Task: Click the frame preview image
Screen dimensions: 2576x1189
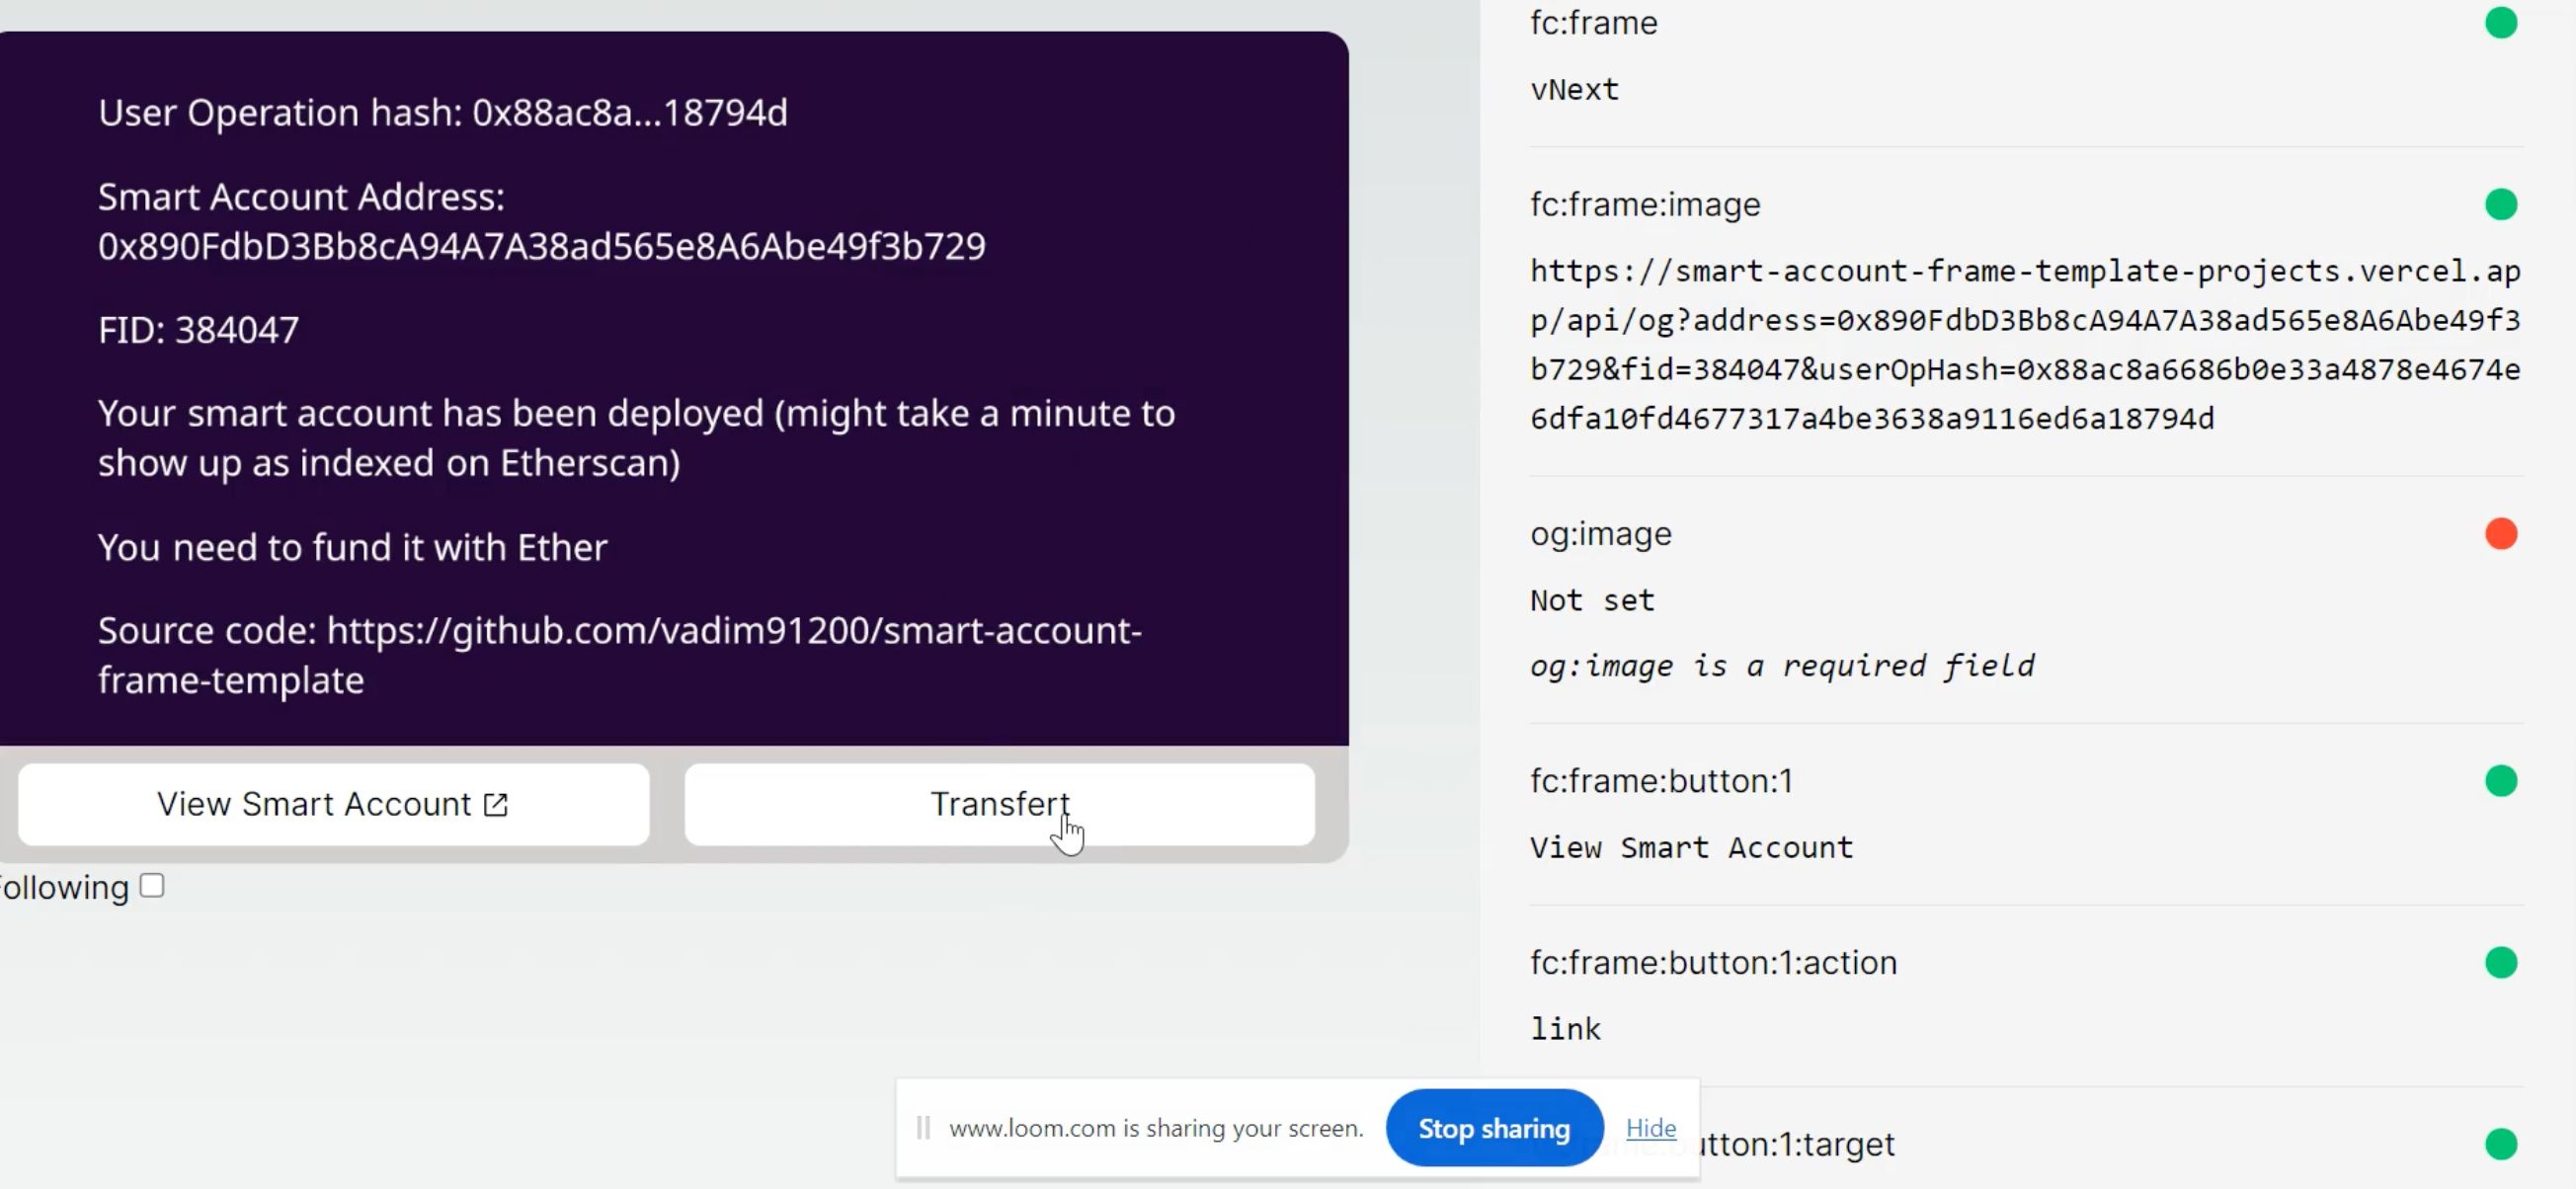Action: click(x=674, y=388)
